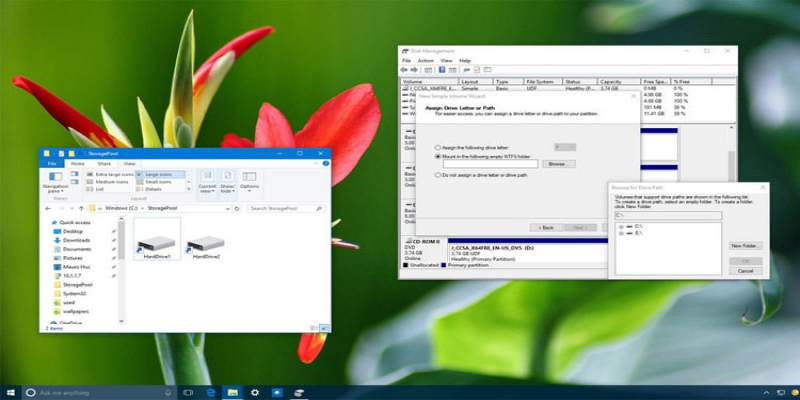Click the Browse... button
The image size is (800, 400).
pyautogui.click(x=559, y=164)
